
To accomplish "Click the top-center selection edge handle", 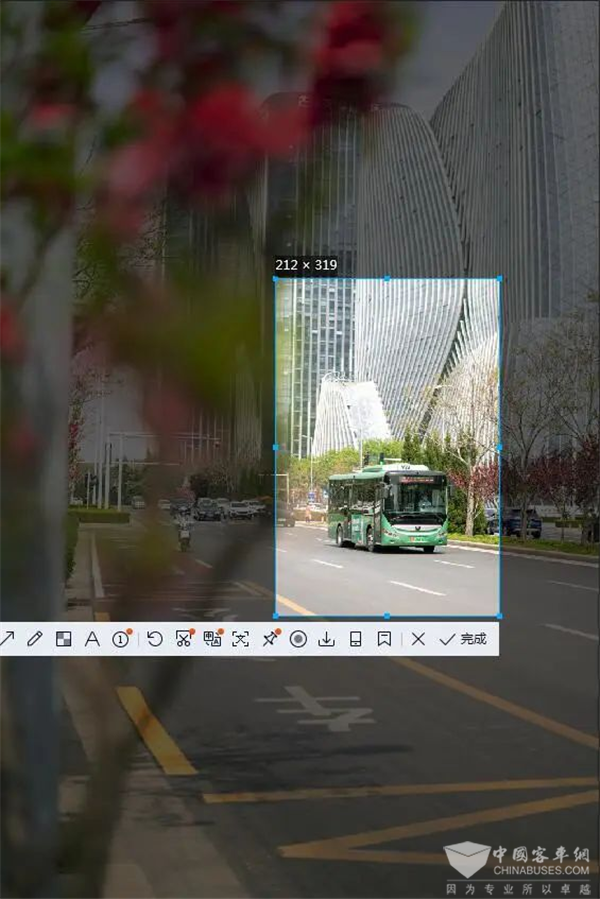I will (387, 279).
